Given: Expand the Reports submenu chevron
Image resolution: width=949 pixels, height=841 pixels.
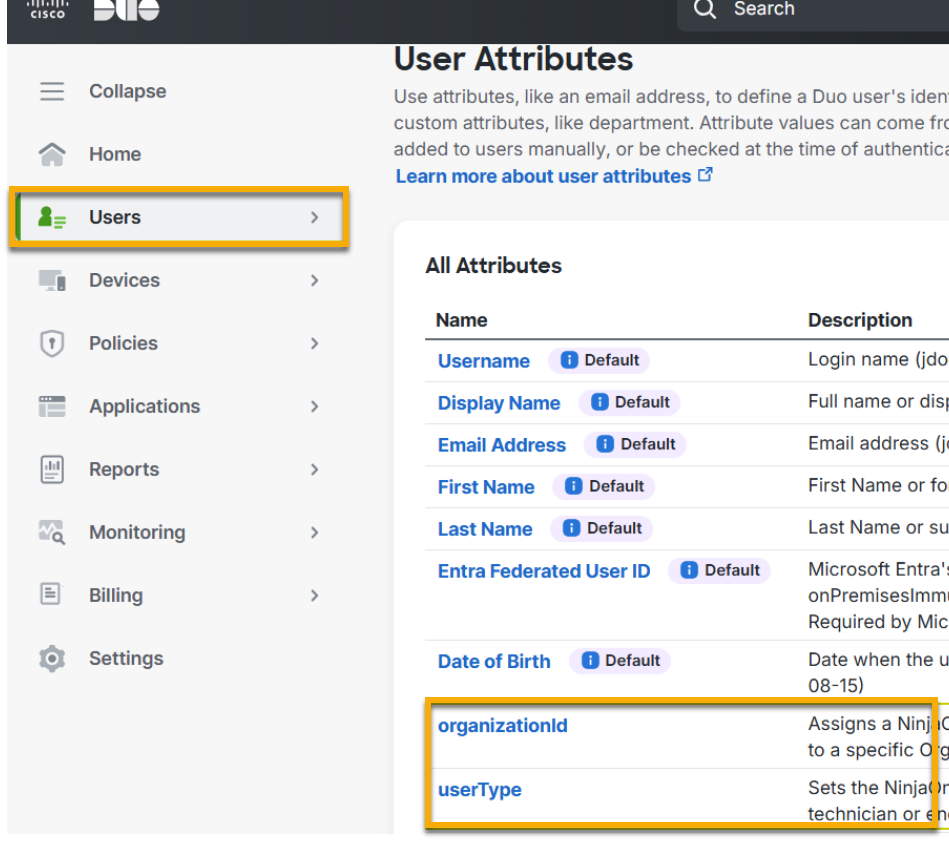Looking at the screenshot, I should pos(313,469).
